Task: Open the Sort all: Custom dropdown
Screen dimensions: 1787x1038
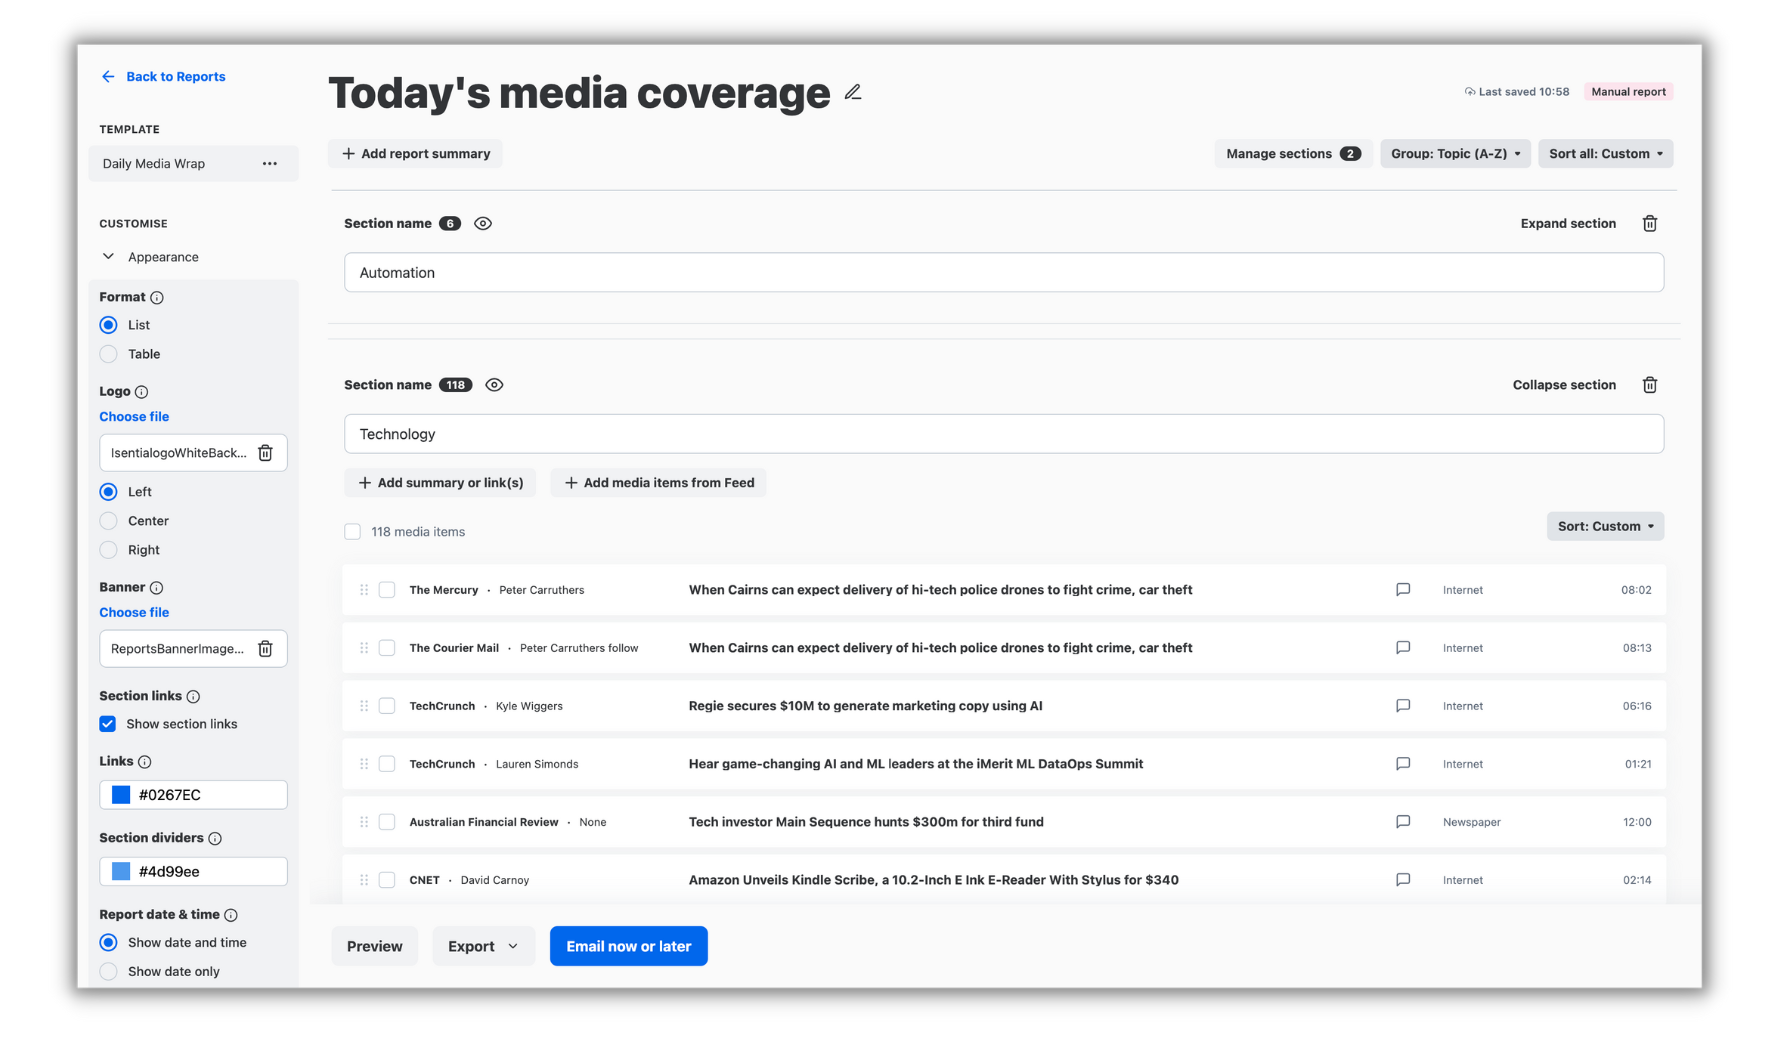Action: click(x=1605, y=154)
